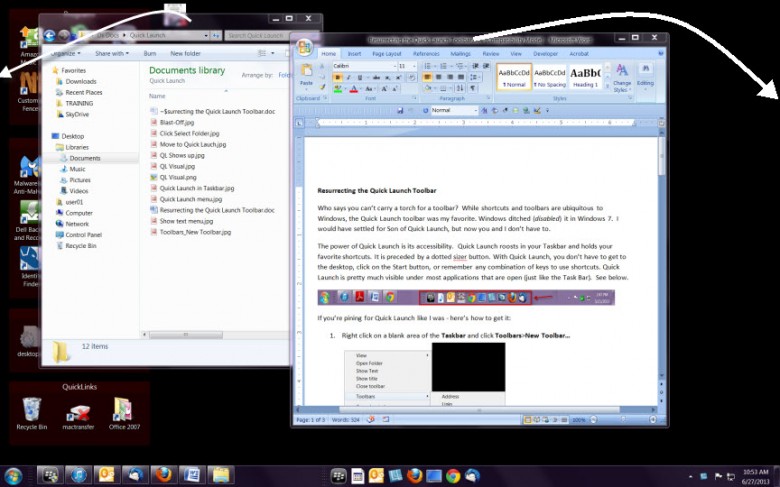The width and height of the screenshot is (780, 487).
Task: Open the Share with dropdown in Explorer
Action: tap(112, 53)
